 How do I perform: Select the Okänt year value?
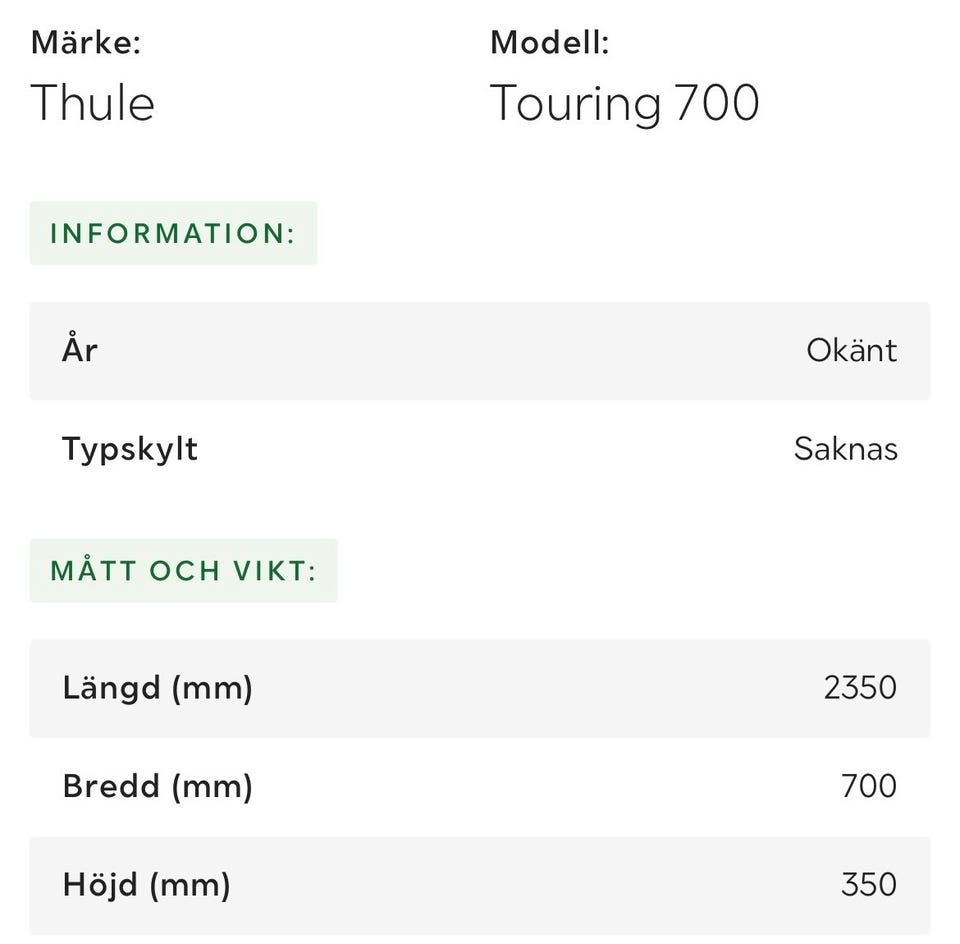851,351
